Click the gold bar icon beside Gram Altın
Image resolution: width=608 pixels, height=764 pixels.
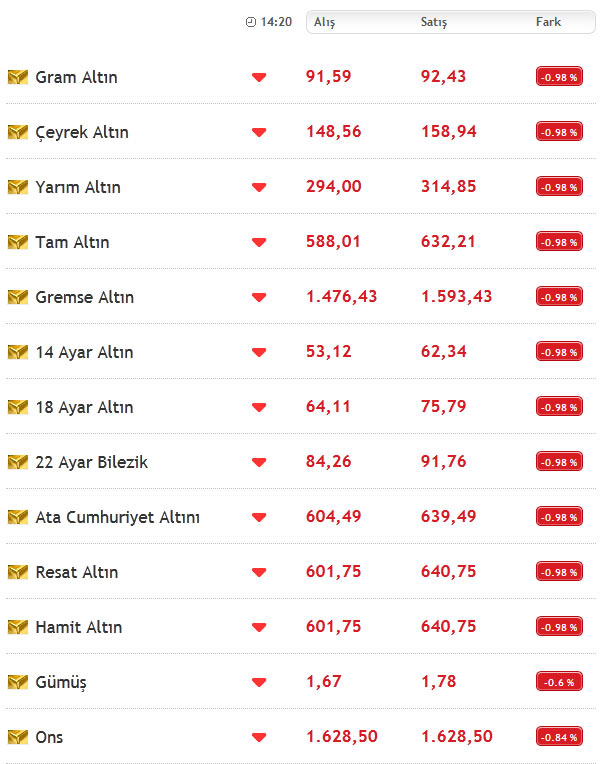(x=18, y=77)
